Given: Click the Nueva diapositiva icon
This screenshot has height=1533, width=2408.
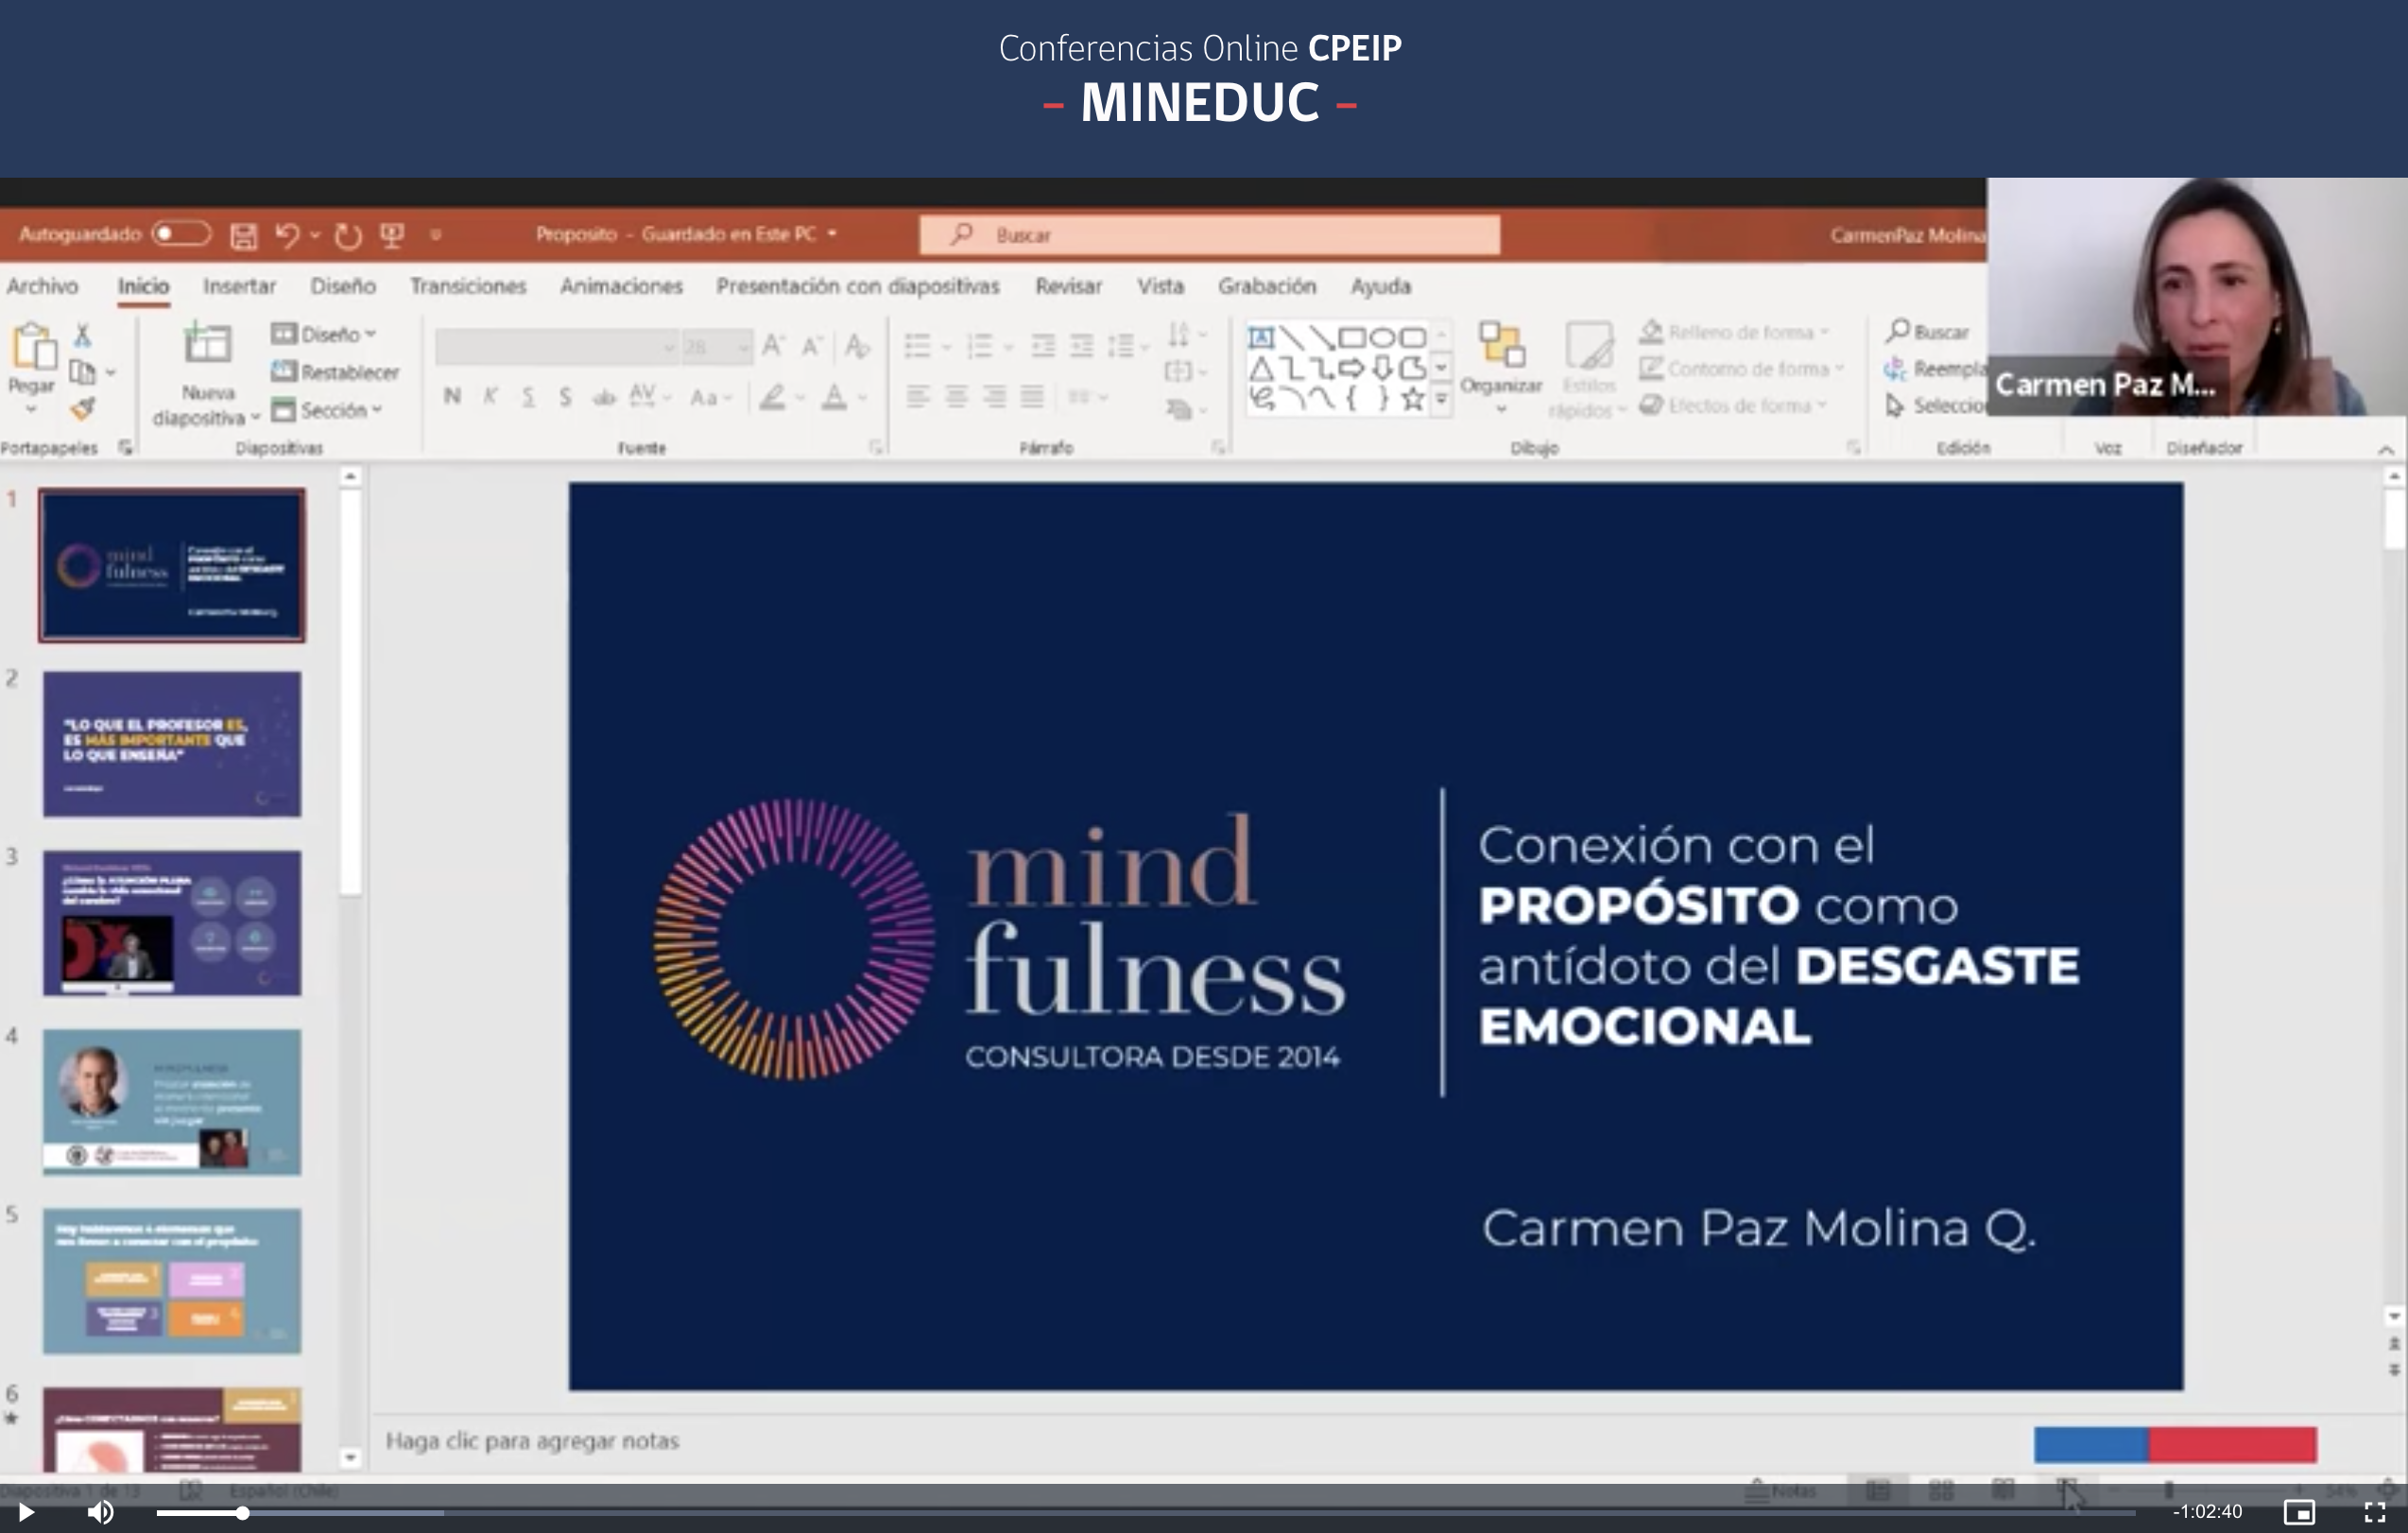Looking at the screenshot, I should [x=208, y=343].
